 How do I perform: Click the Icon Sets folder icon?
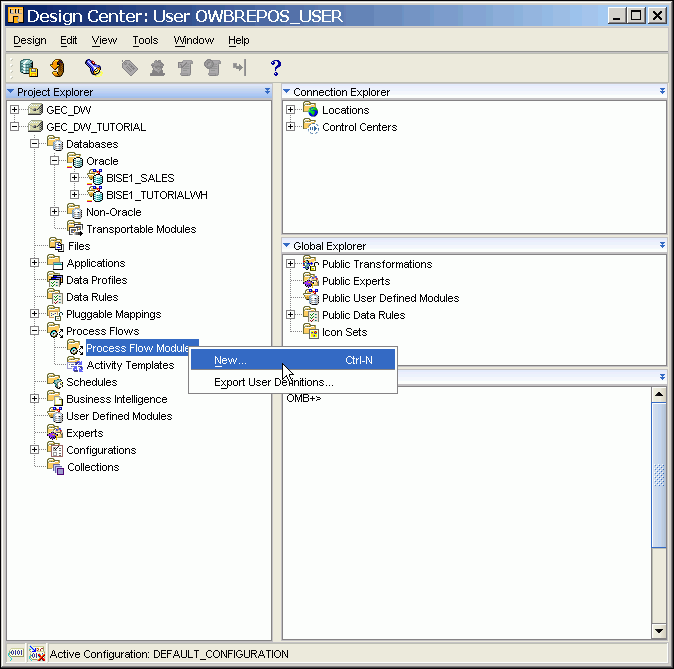point(310,332)
